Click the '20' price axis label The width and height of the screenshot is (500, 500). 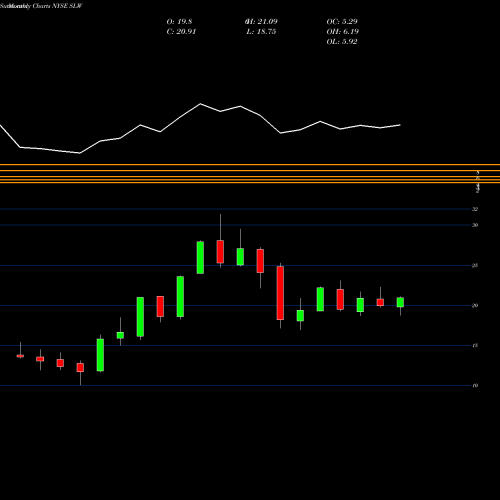pyautogui.click(x=475, y=306)
